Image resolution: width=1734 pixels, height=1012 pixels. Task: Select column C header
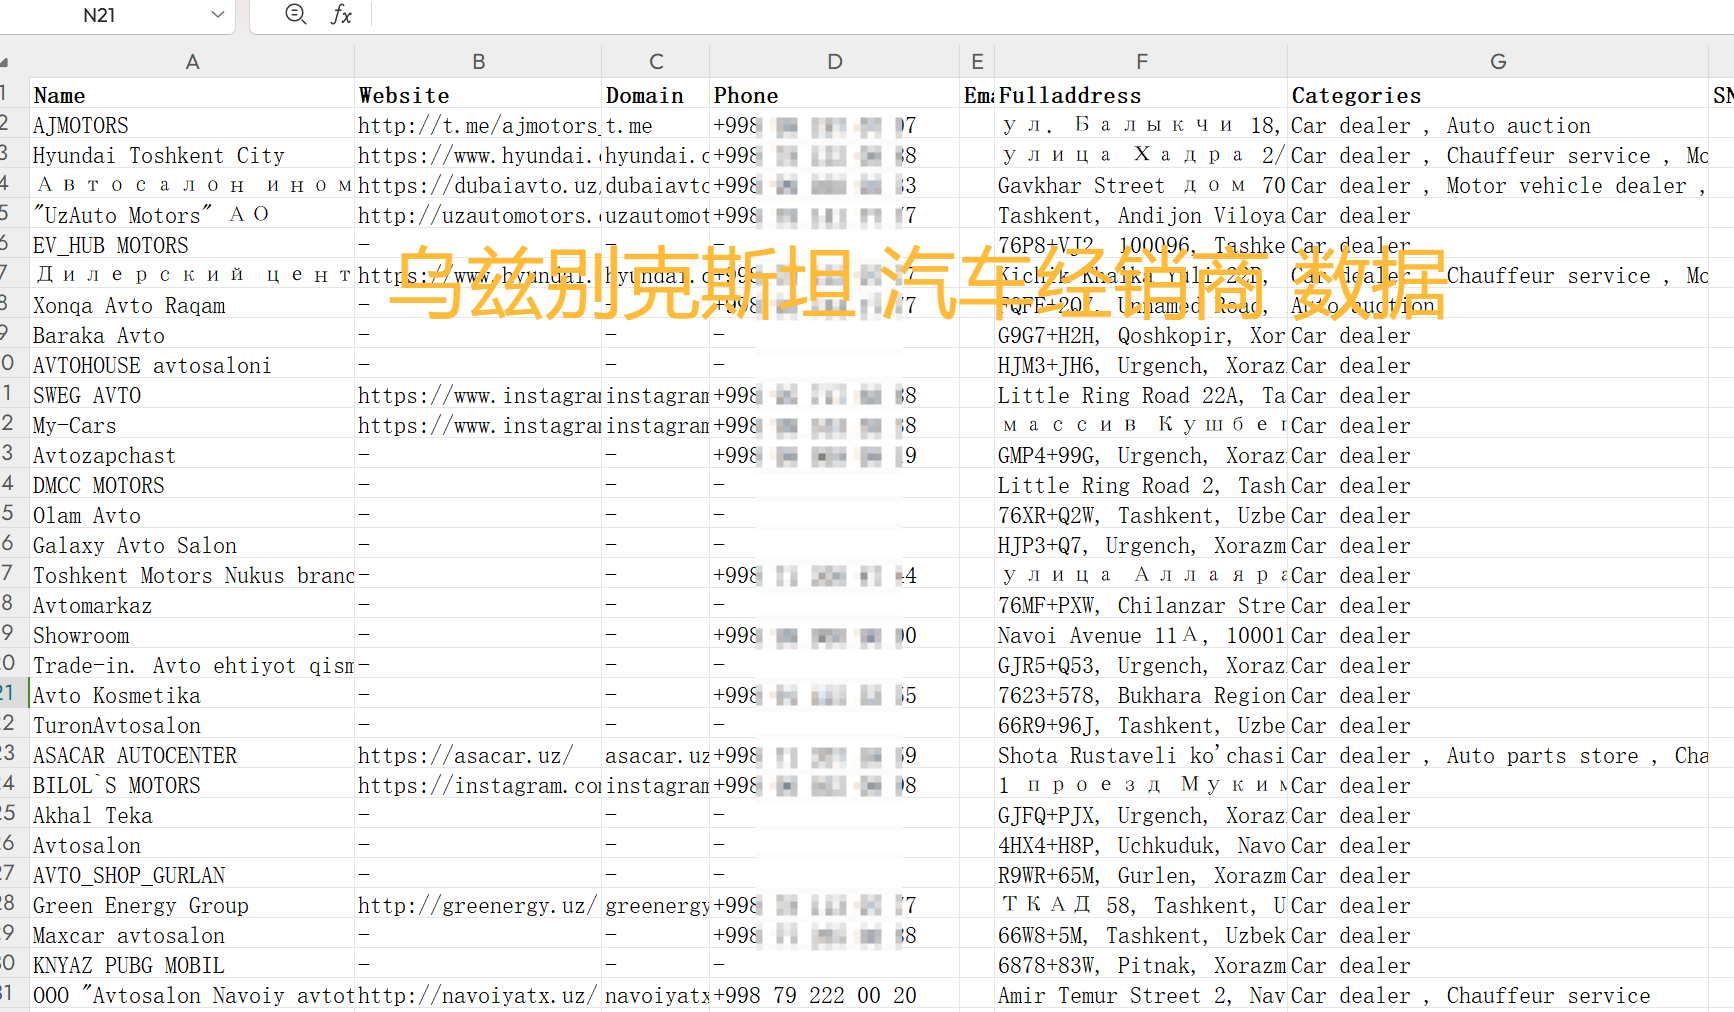click(x=656, y=62)
